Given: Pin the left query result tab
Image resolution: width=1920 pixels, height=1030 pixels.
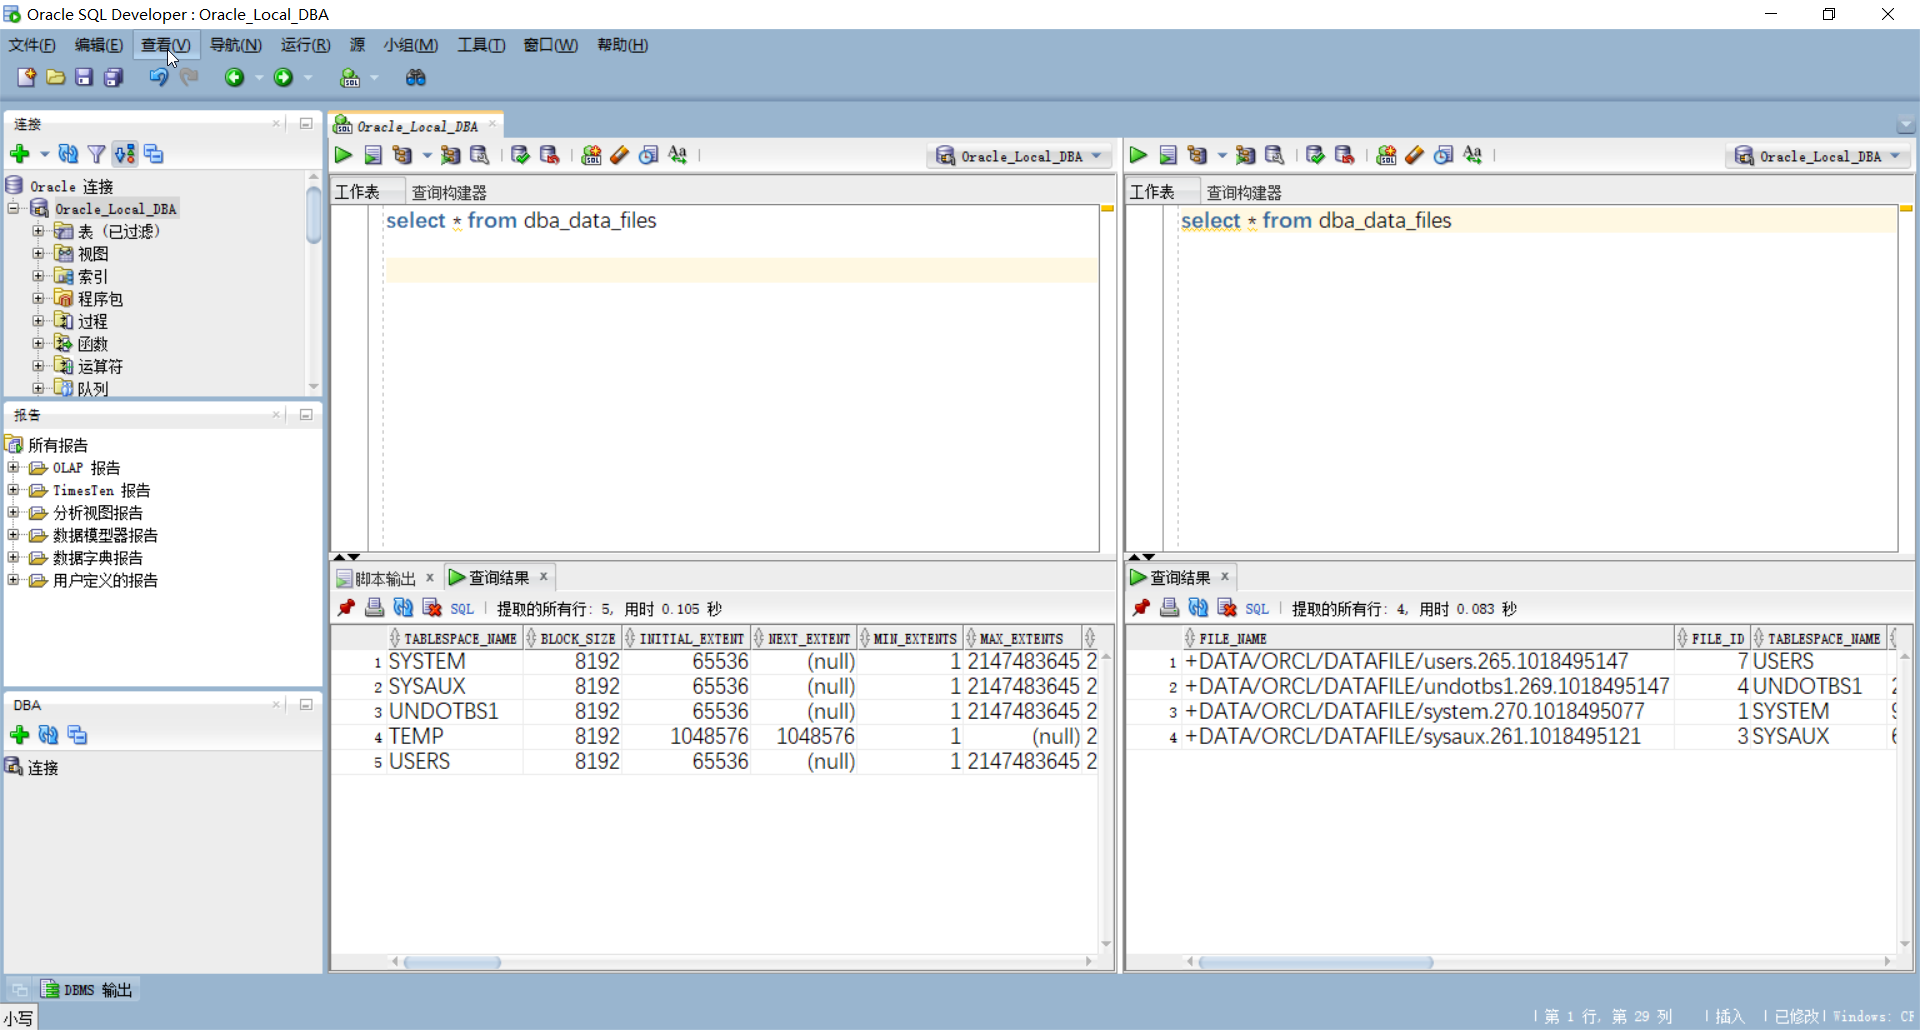Looking at the screenshot, I should click(346, 608).
